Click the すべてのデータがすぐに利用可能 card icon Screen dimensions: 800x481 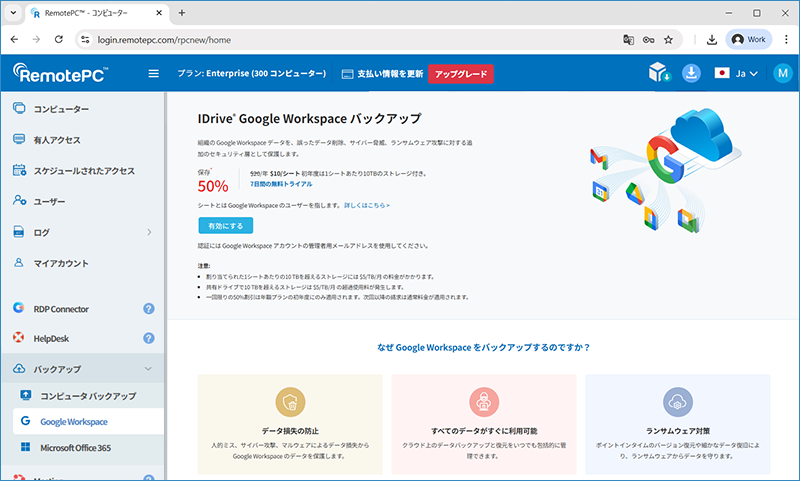484,402
